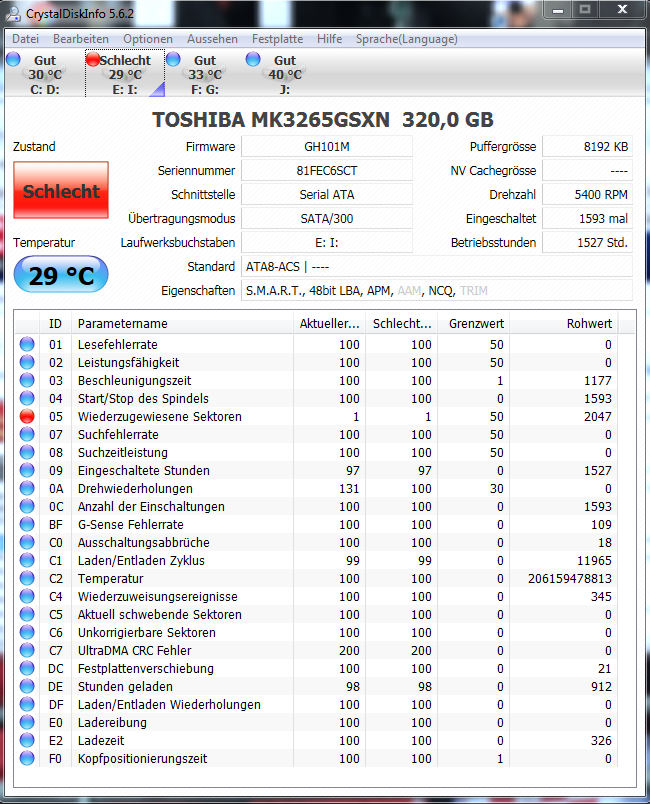Click the red Schlecht status button
This screenshot has height=804, width=650.
click(x=61, y=190)
